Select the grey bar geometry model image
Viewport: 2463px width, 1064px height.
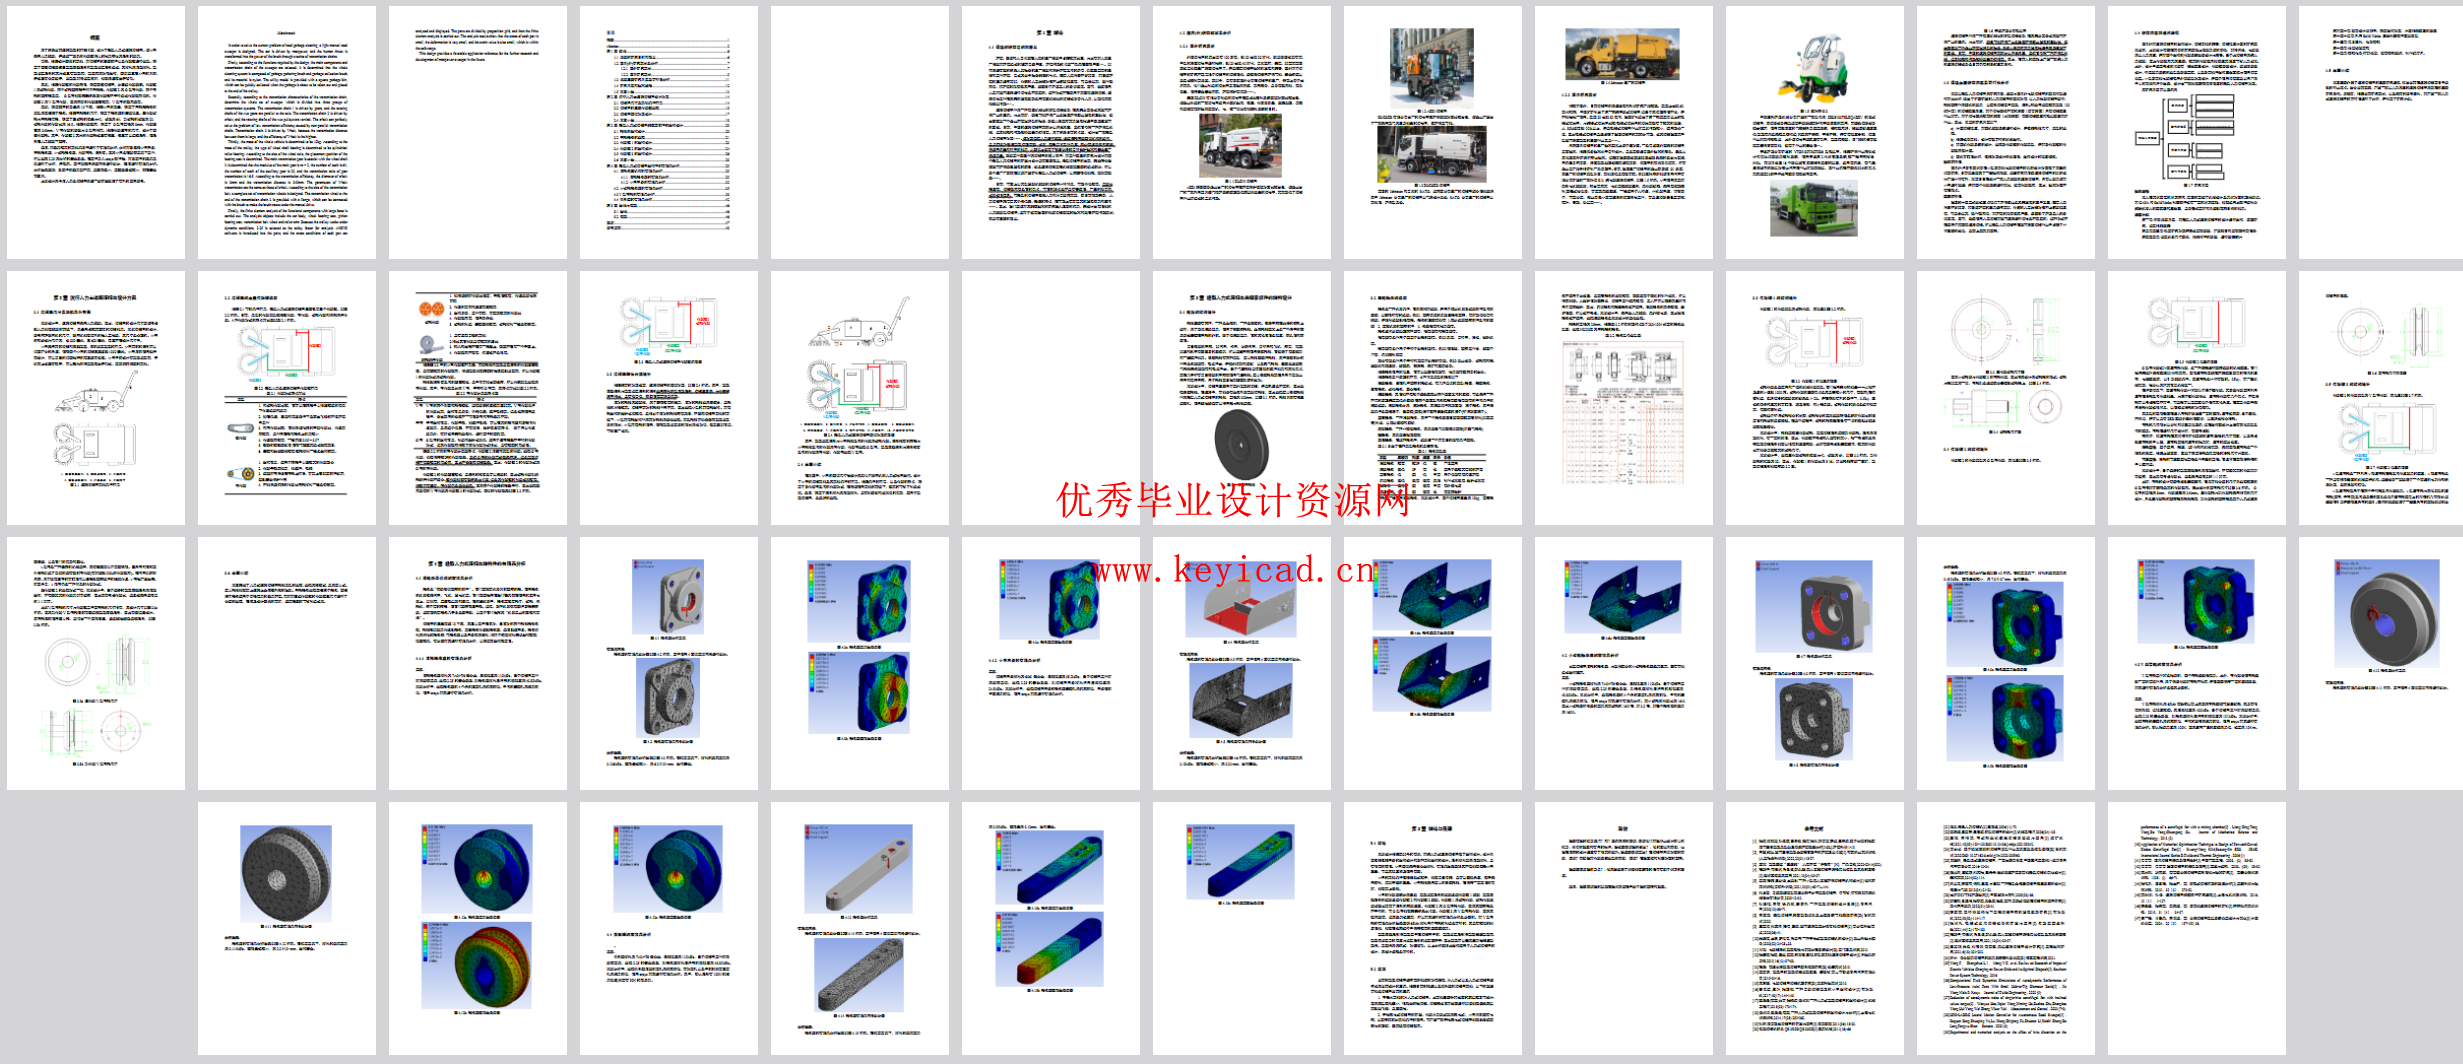coord(858,867)
